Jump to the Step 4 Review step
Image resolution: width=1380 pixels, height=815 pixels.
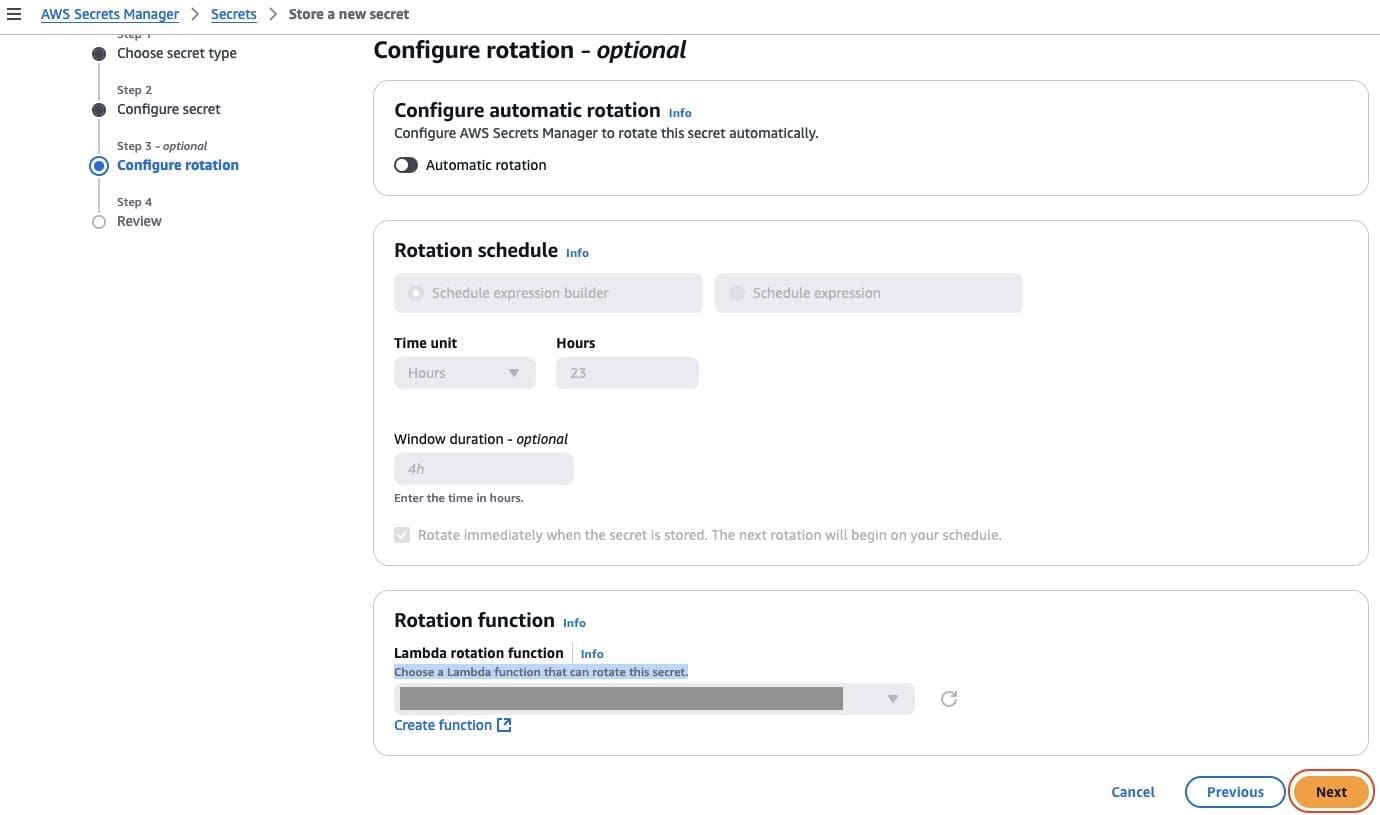pos(139,220)
